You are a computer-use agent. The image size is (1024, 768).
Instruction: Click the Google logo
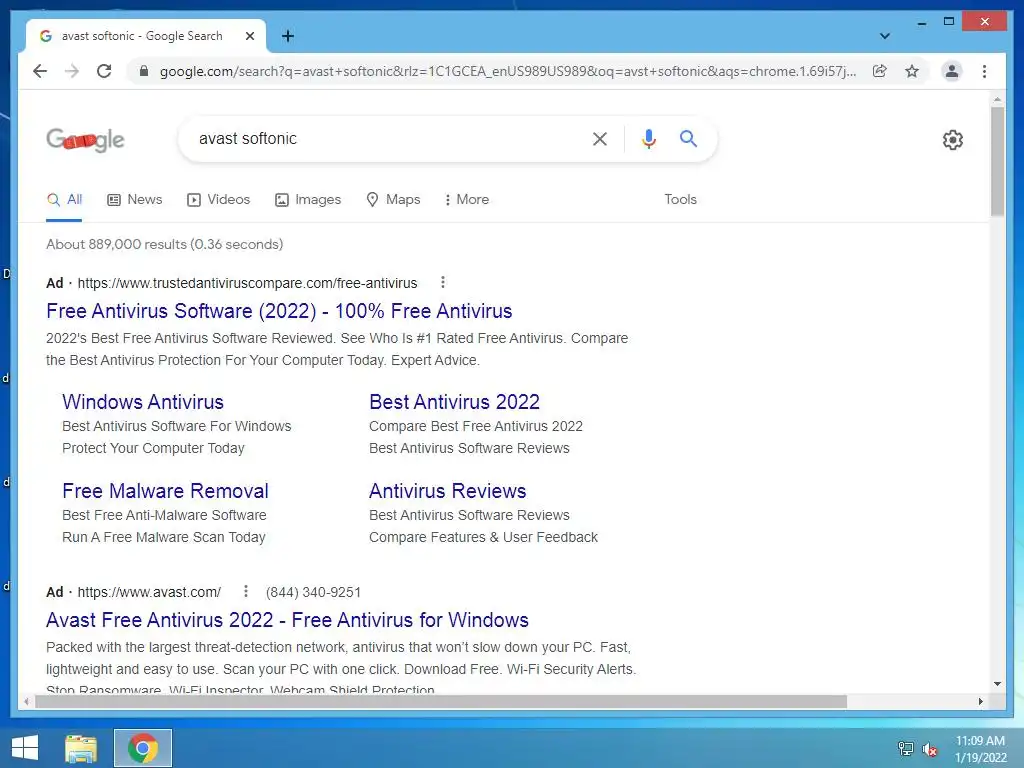86,139
